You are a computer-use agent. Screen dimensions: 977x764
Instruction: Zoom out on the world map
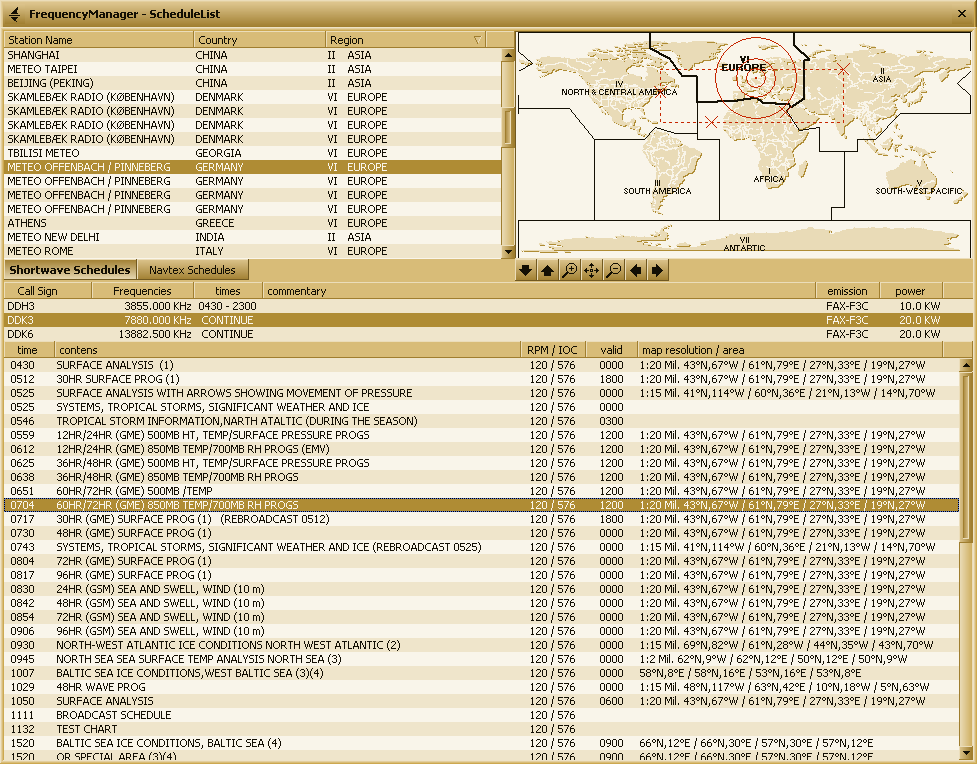613,270
